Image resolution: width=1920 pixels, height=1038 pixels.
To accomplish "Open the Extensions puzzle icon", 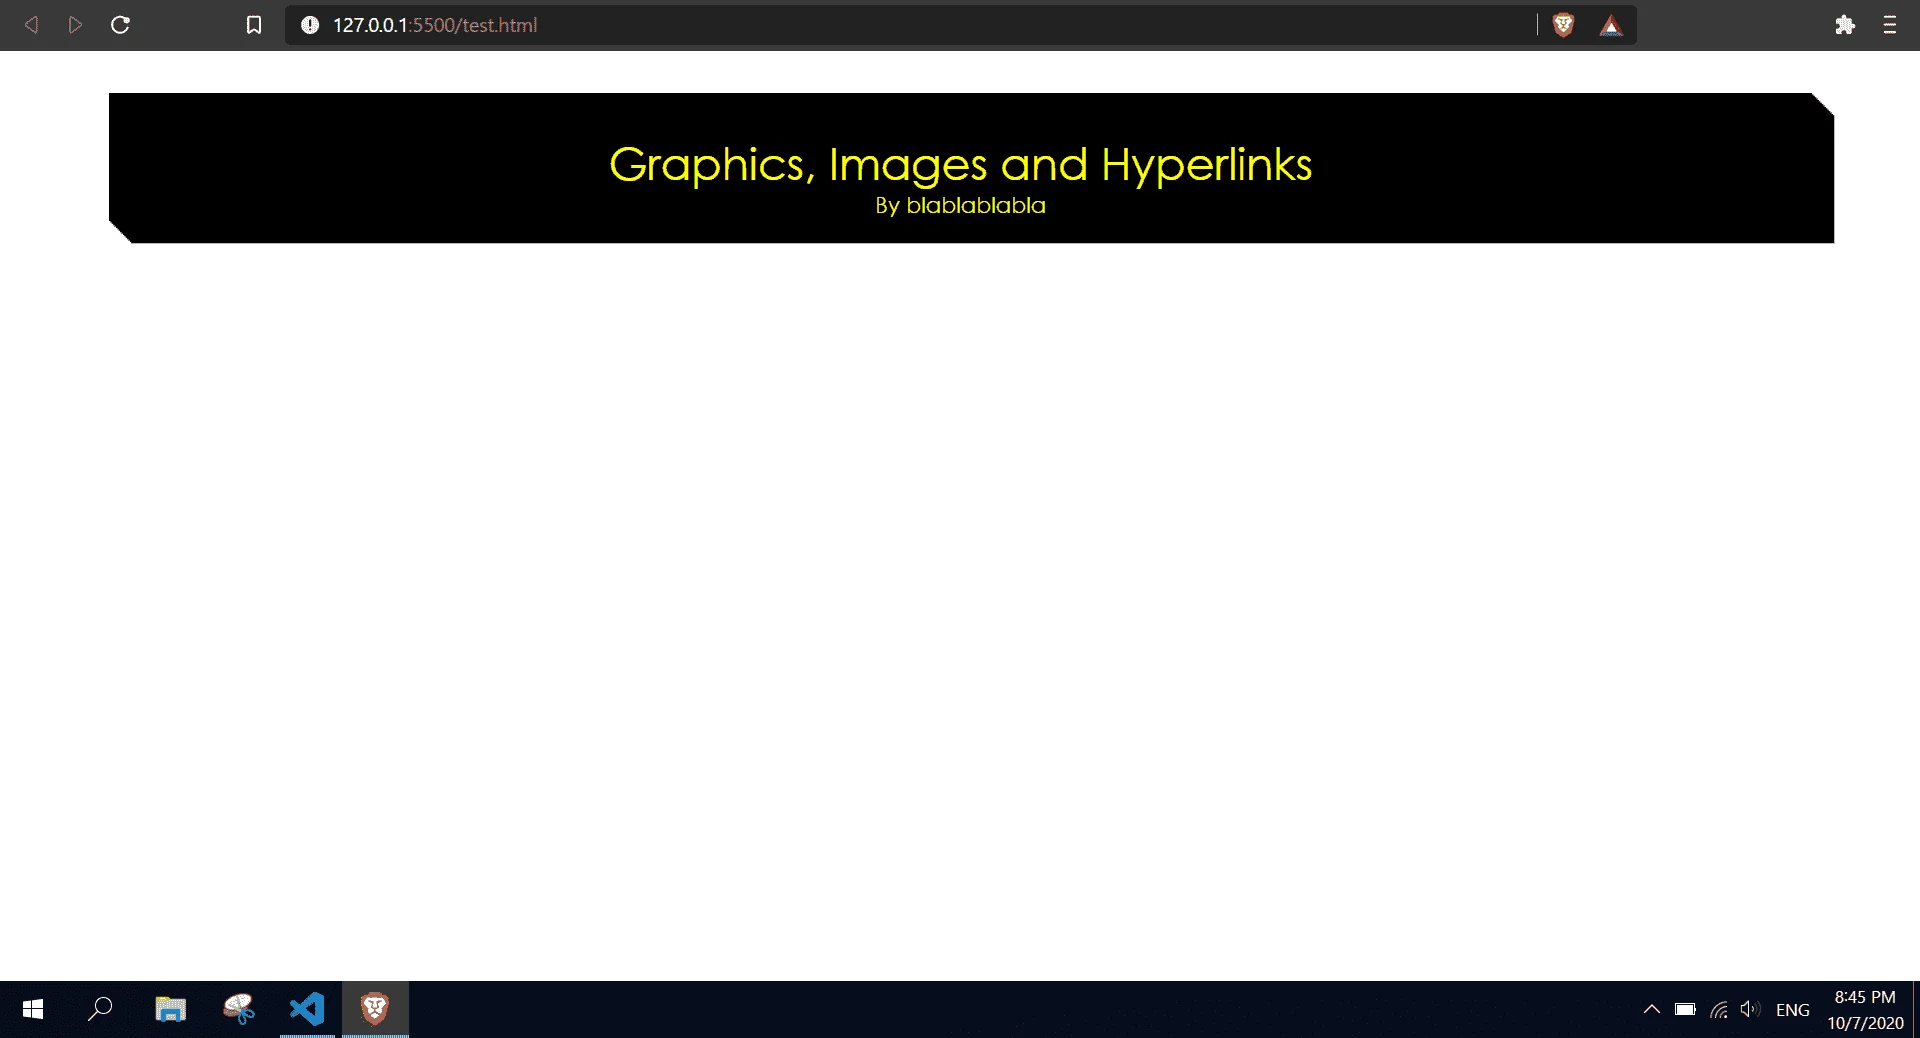I will click(1845, 25).
